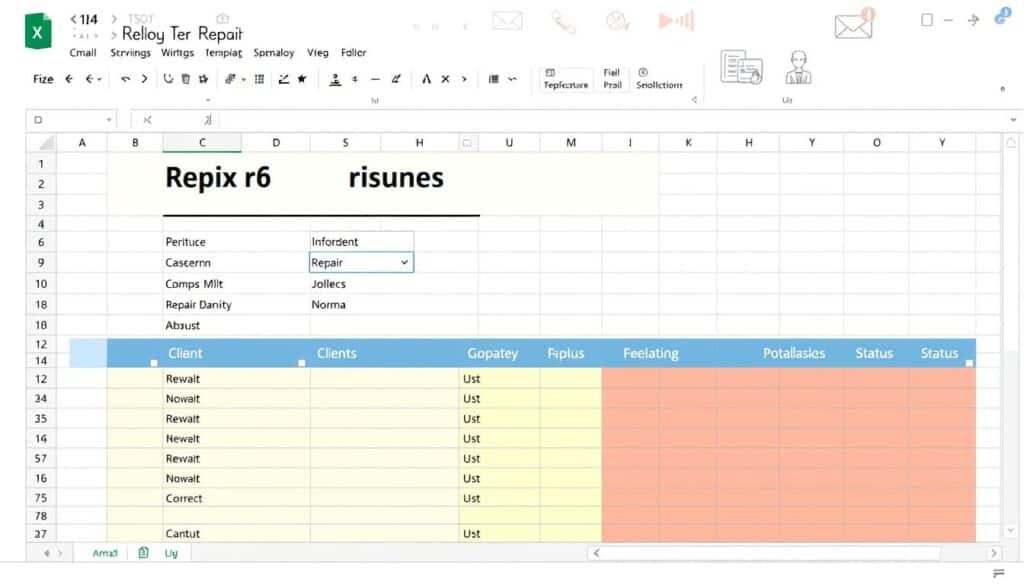Click the Infordent cell
Image resolution: width=1024 pixels, height=585 pixels.
pos(361,242)
